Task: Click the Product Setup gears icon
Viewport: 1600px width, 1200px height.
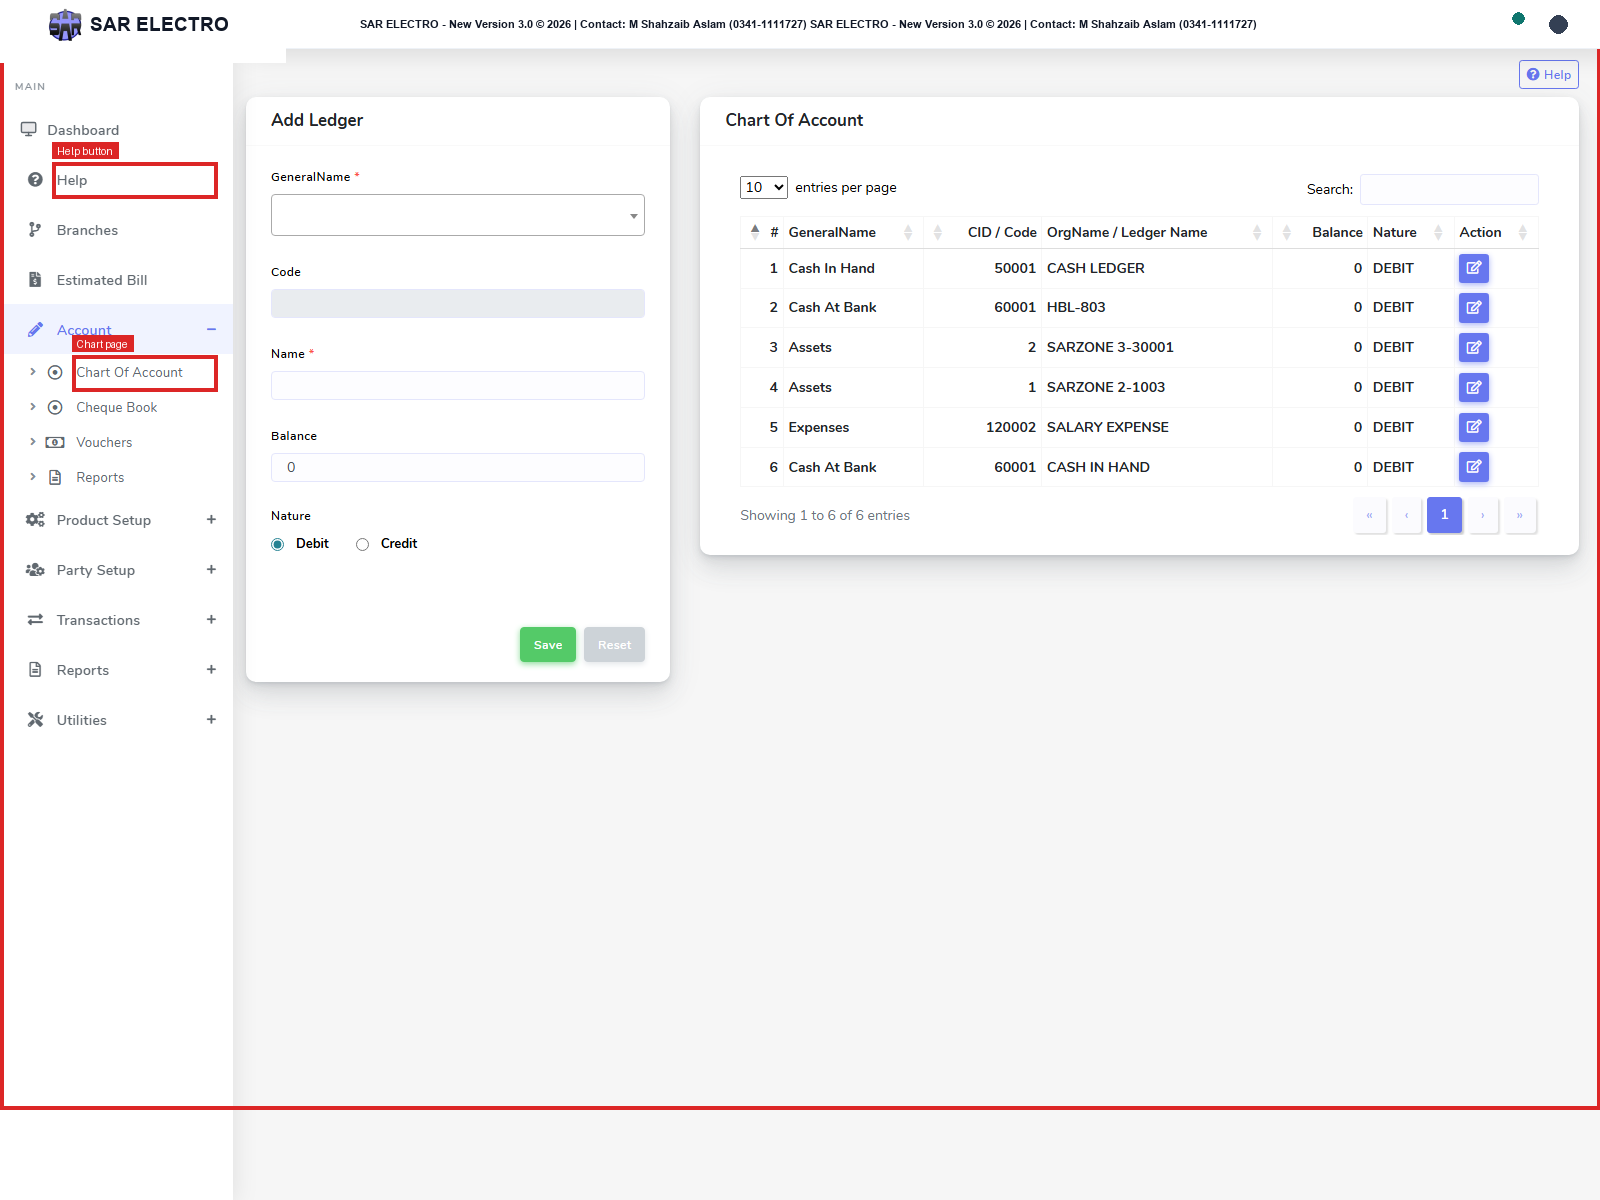Action: pyautogui.click(x=35, y=519)
